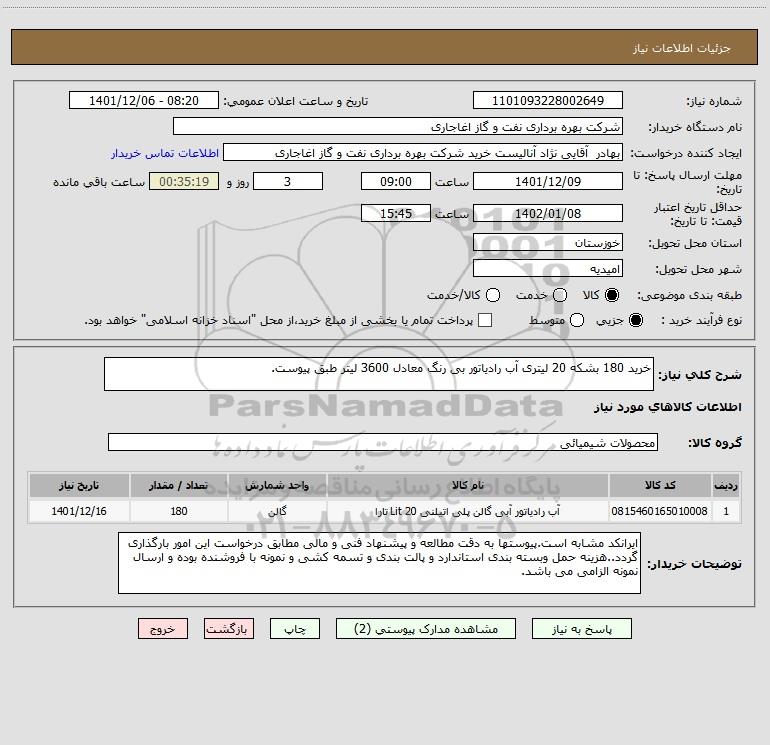Click buyer notes text area
Screen dimensions: 770x745
pyautogui.click(x=380, y=563)
